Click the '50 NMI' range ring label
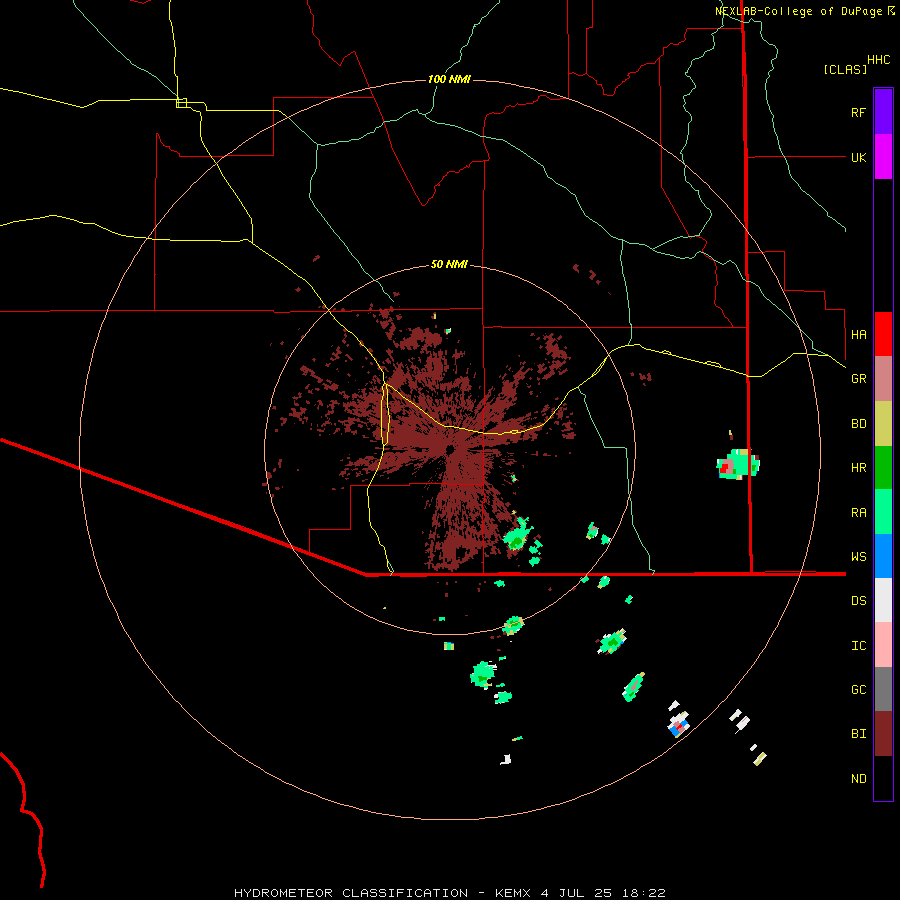900x900 pixels. click(449, 264)
